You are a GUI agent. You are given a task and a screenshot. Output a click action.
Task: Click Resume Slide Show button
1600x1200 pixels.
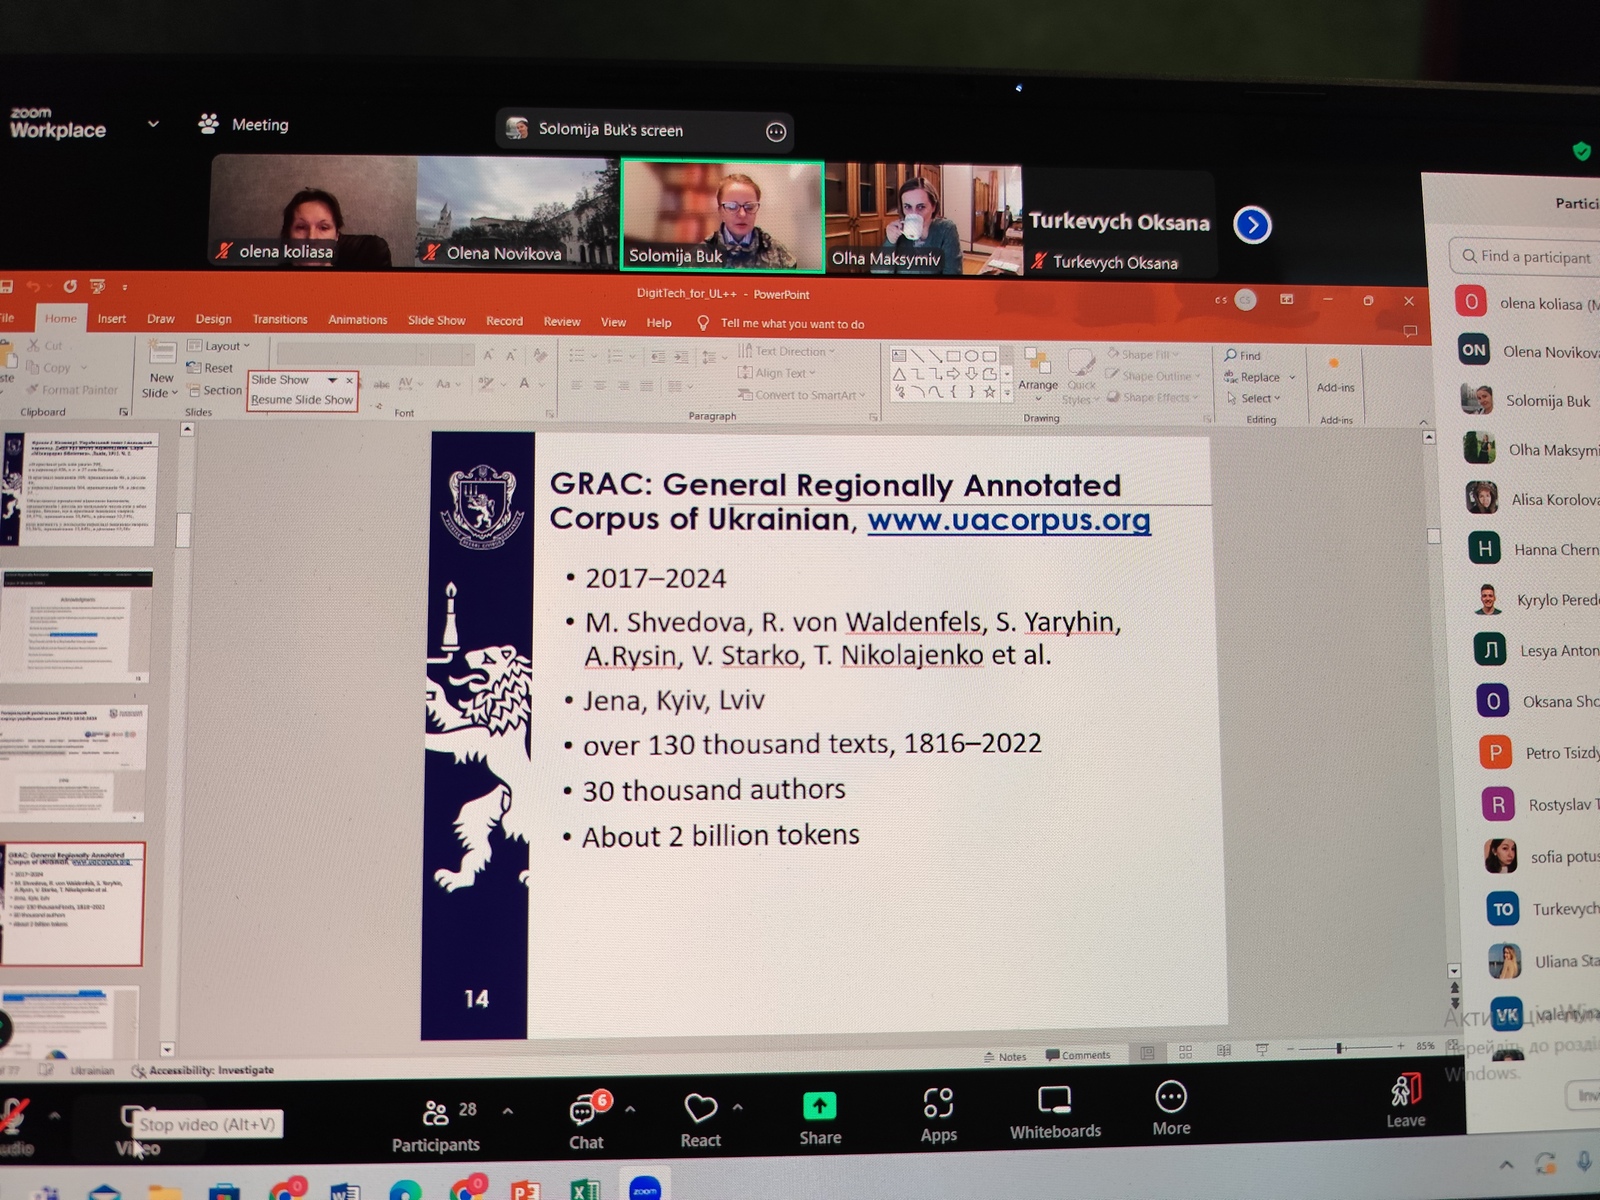pyautogui.click(x=302, y=400)
